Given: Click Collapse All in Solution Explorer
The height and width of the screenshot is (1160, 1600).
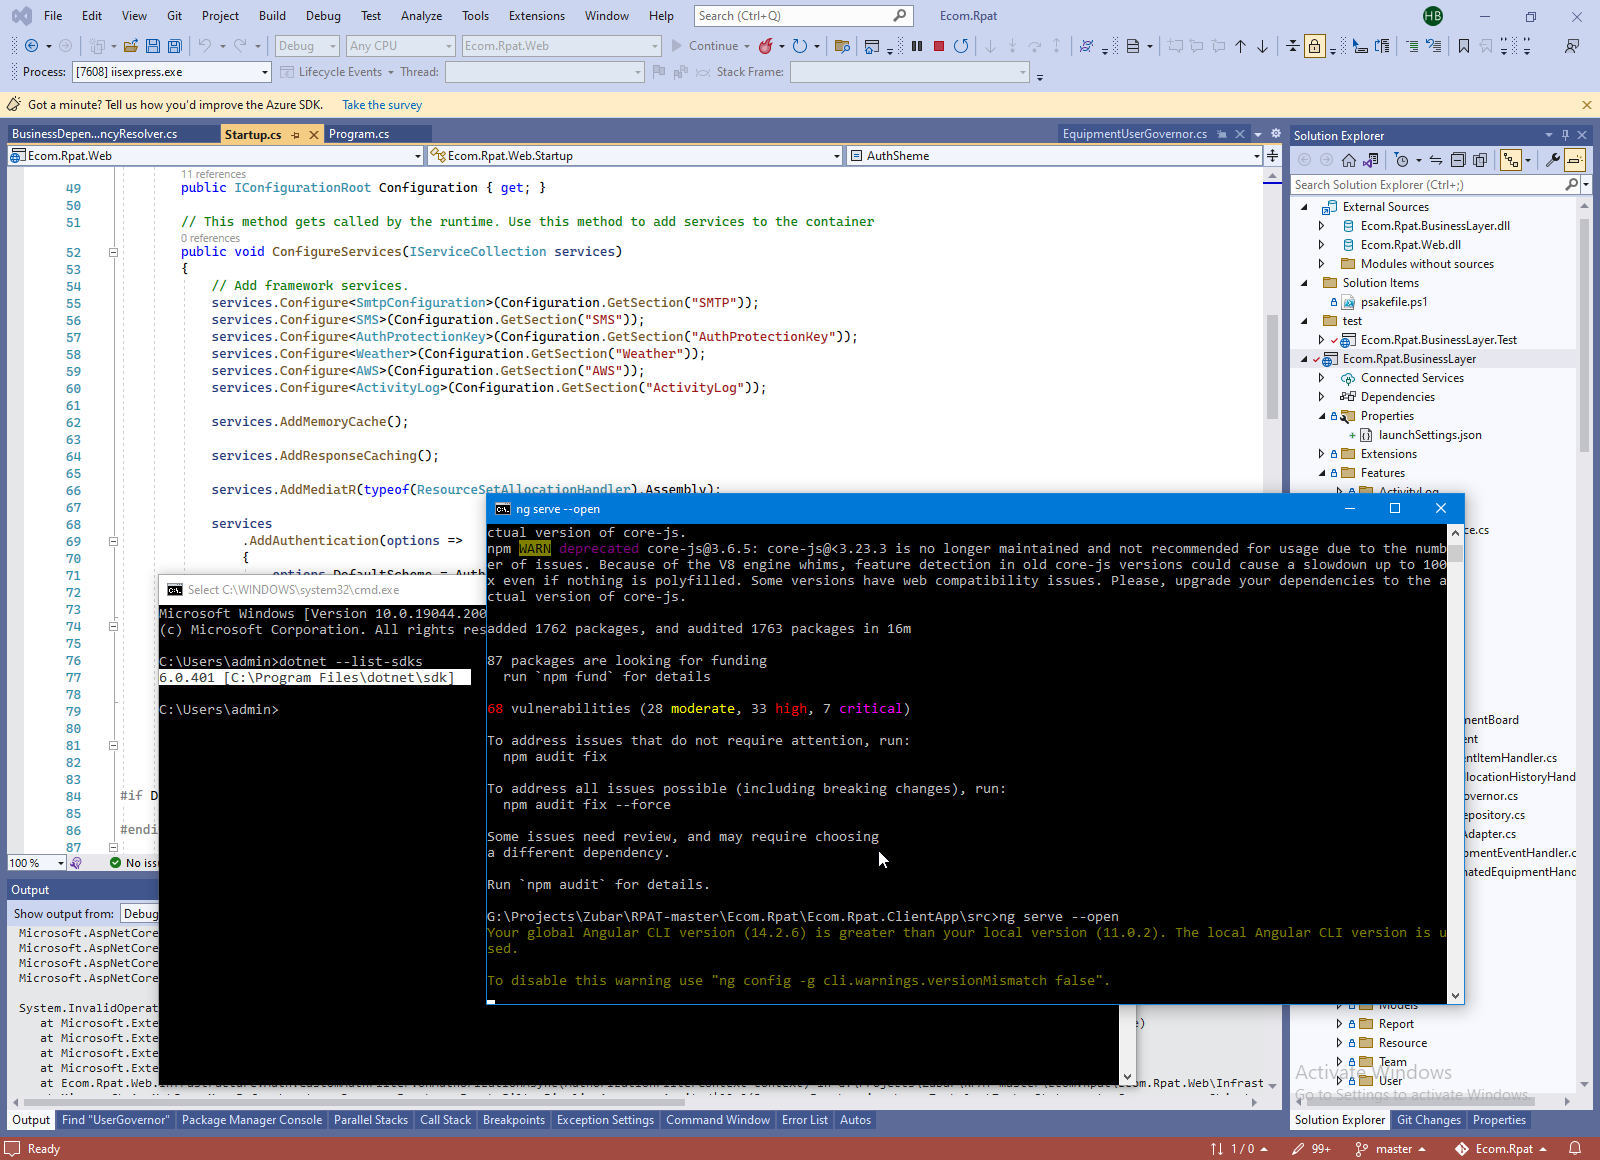Looking at the screenshot, I should pyautogui.click(x=1458, y=160).
